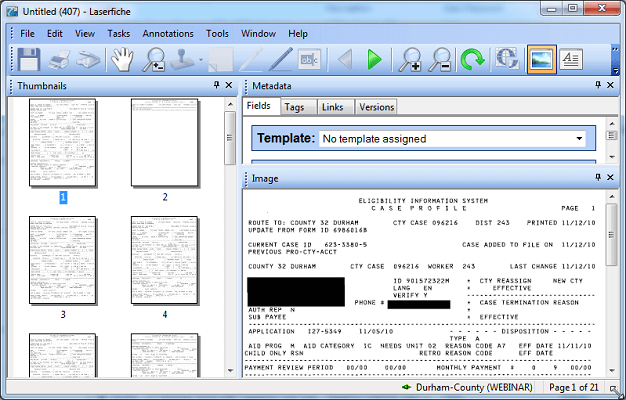The width and height of the screenshot is (626, 400).
Task: Pin the Metadata pane
Action: [598, 85]
